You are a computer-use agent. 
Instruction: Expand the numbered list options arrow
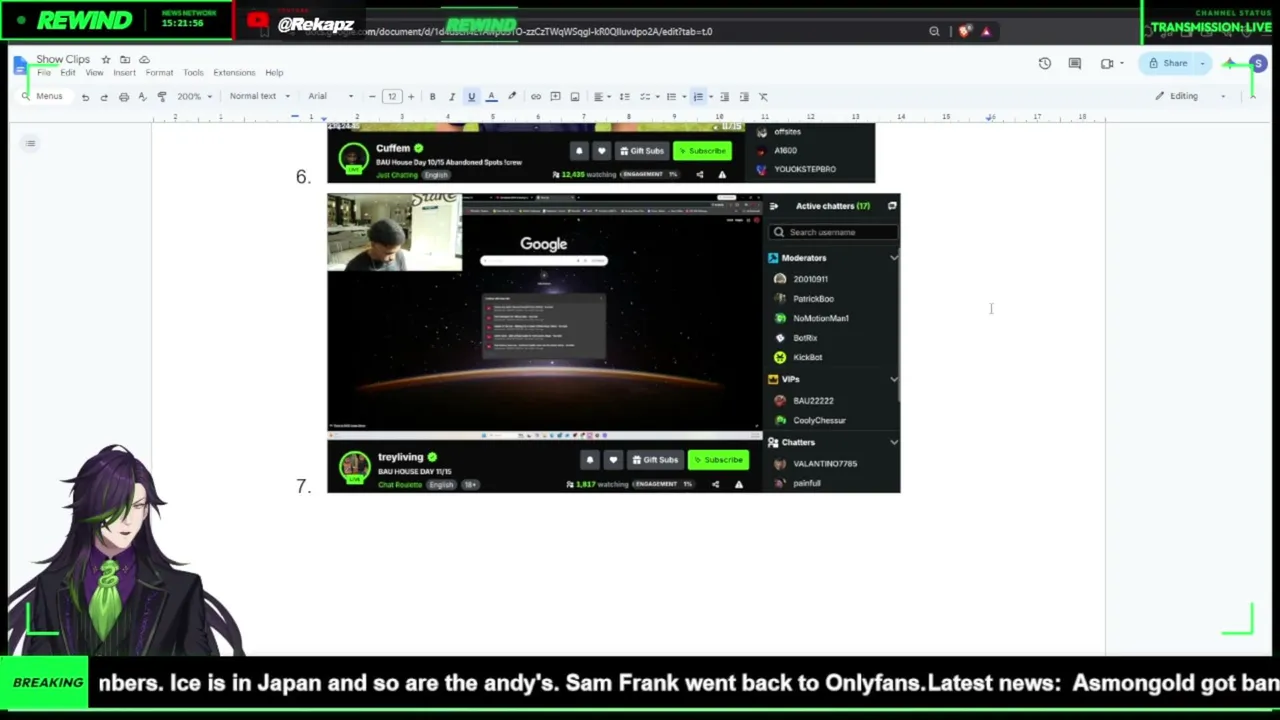pos(710,97)
